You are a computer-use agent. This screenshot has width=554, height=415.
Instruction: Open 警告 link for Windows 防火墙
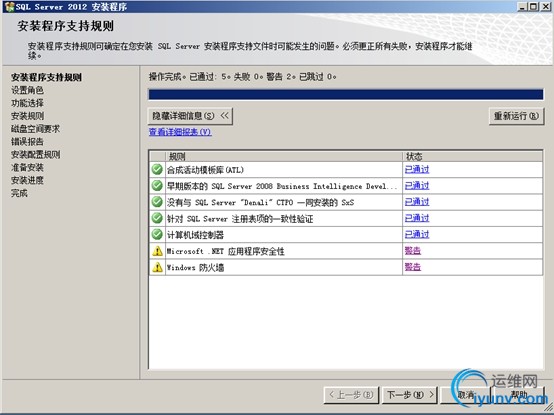tap(413, 267)
